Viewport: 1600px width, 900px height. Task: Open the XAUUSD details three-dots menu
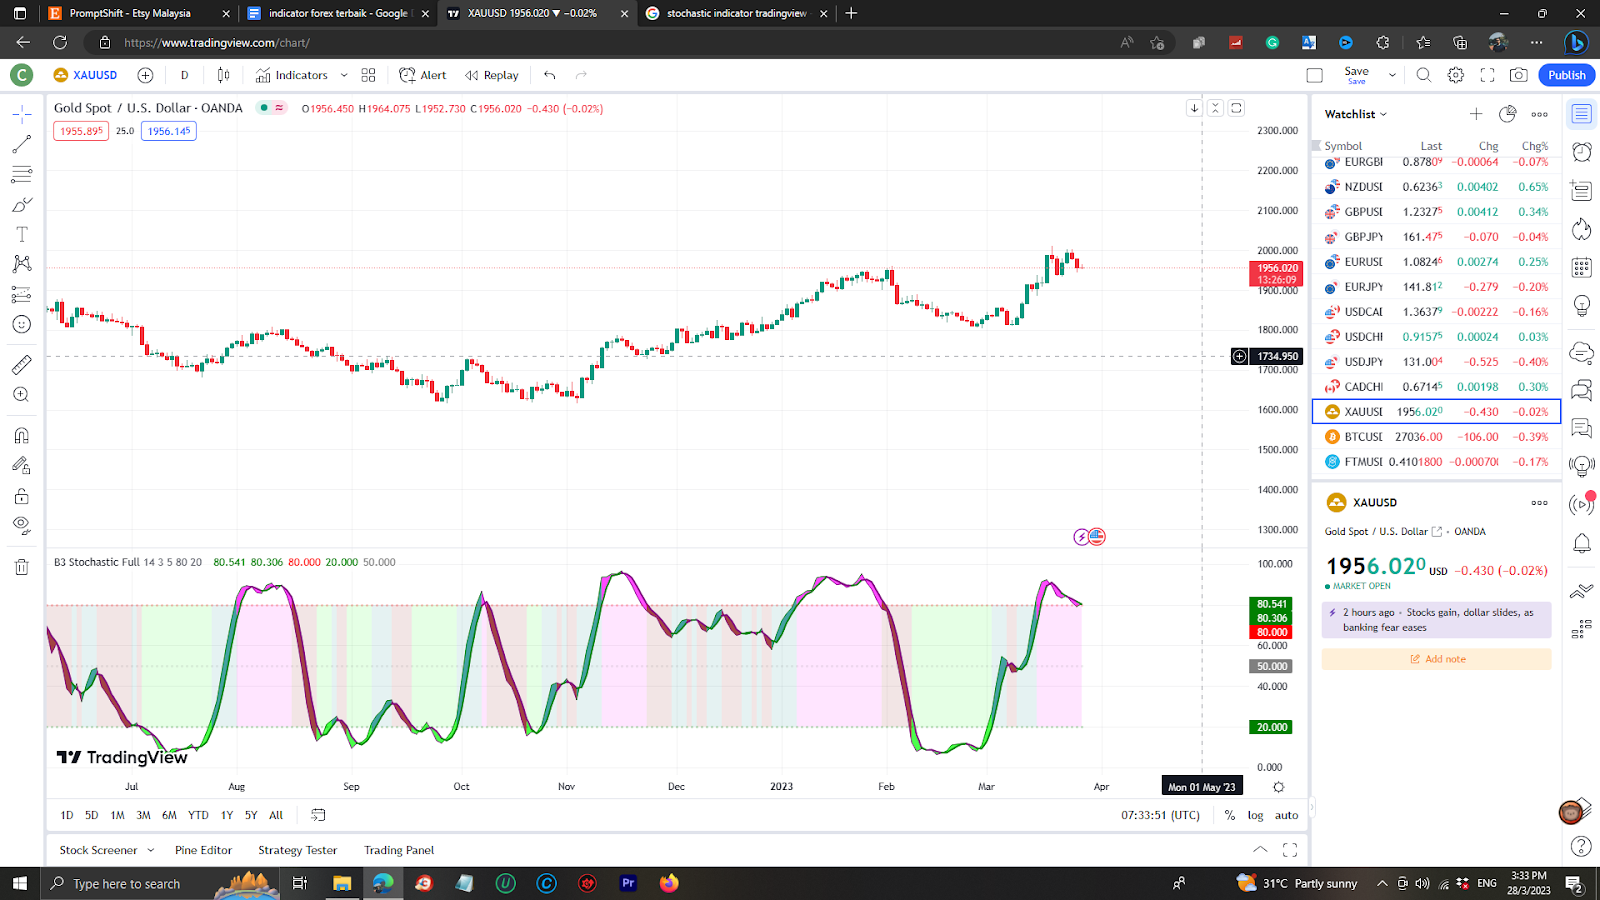coord(1539,503)
